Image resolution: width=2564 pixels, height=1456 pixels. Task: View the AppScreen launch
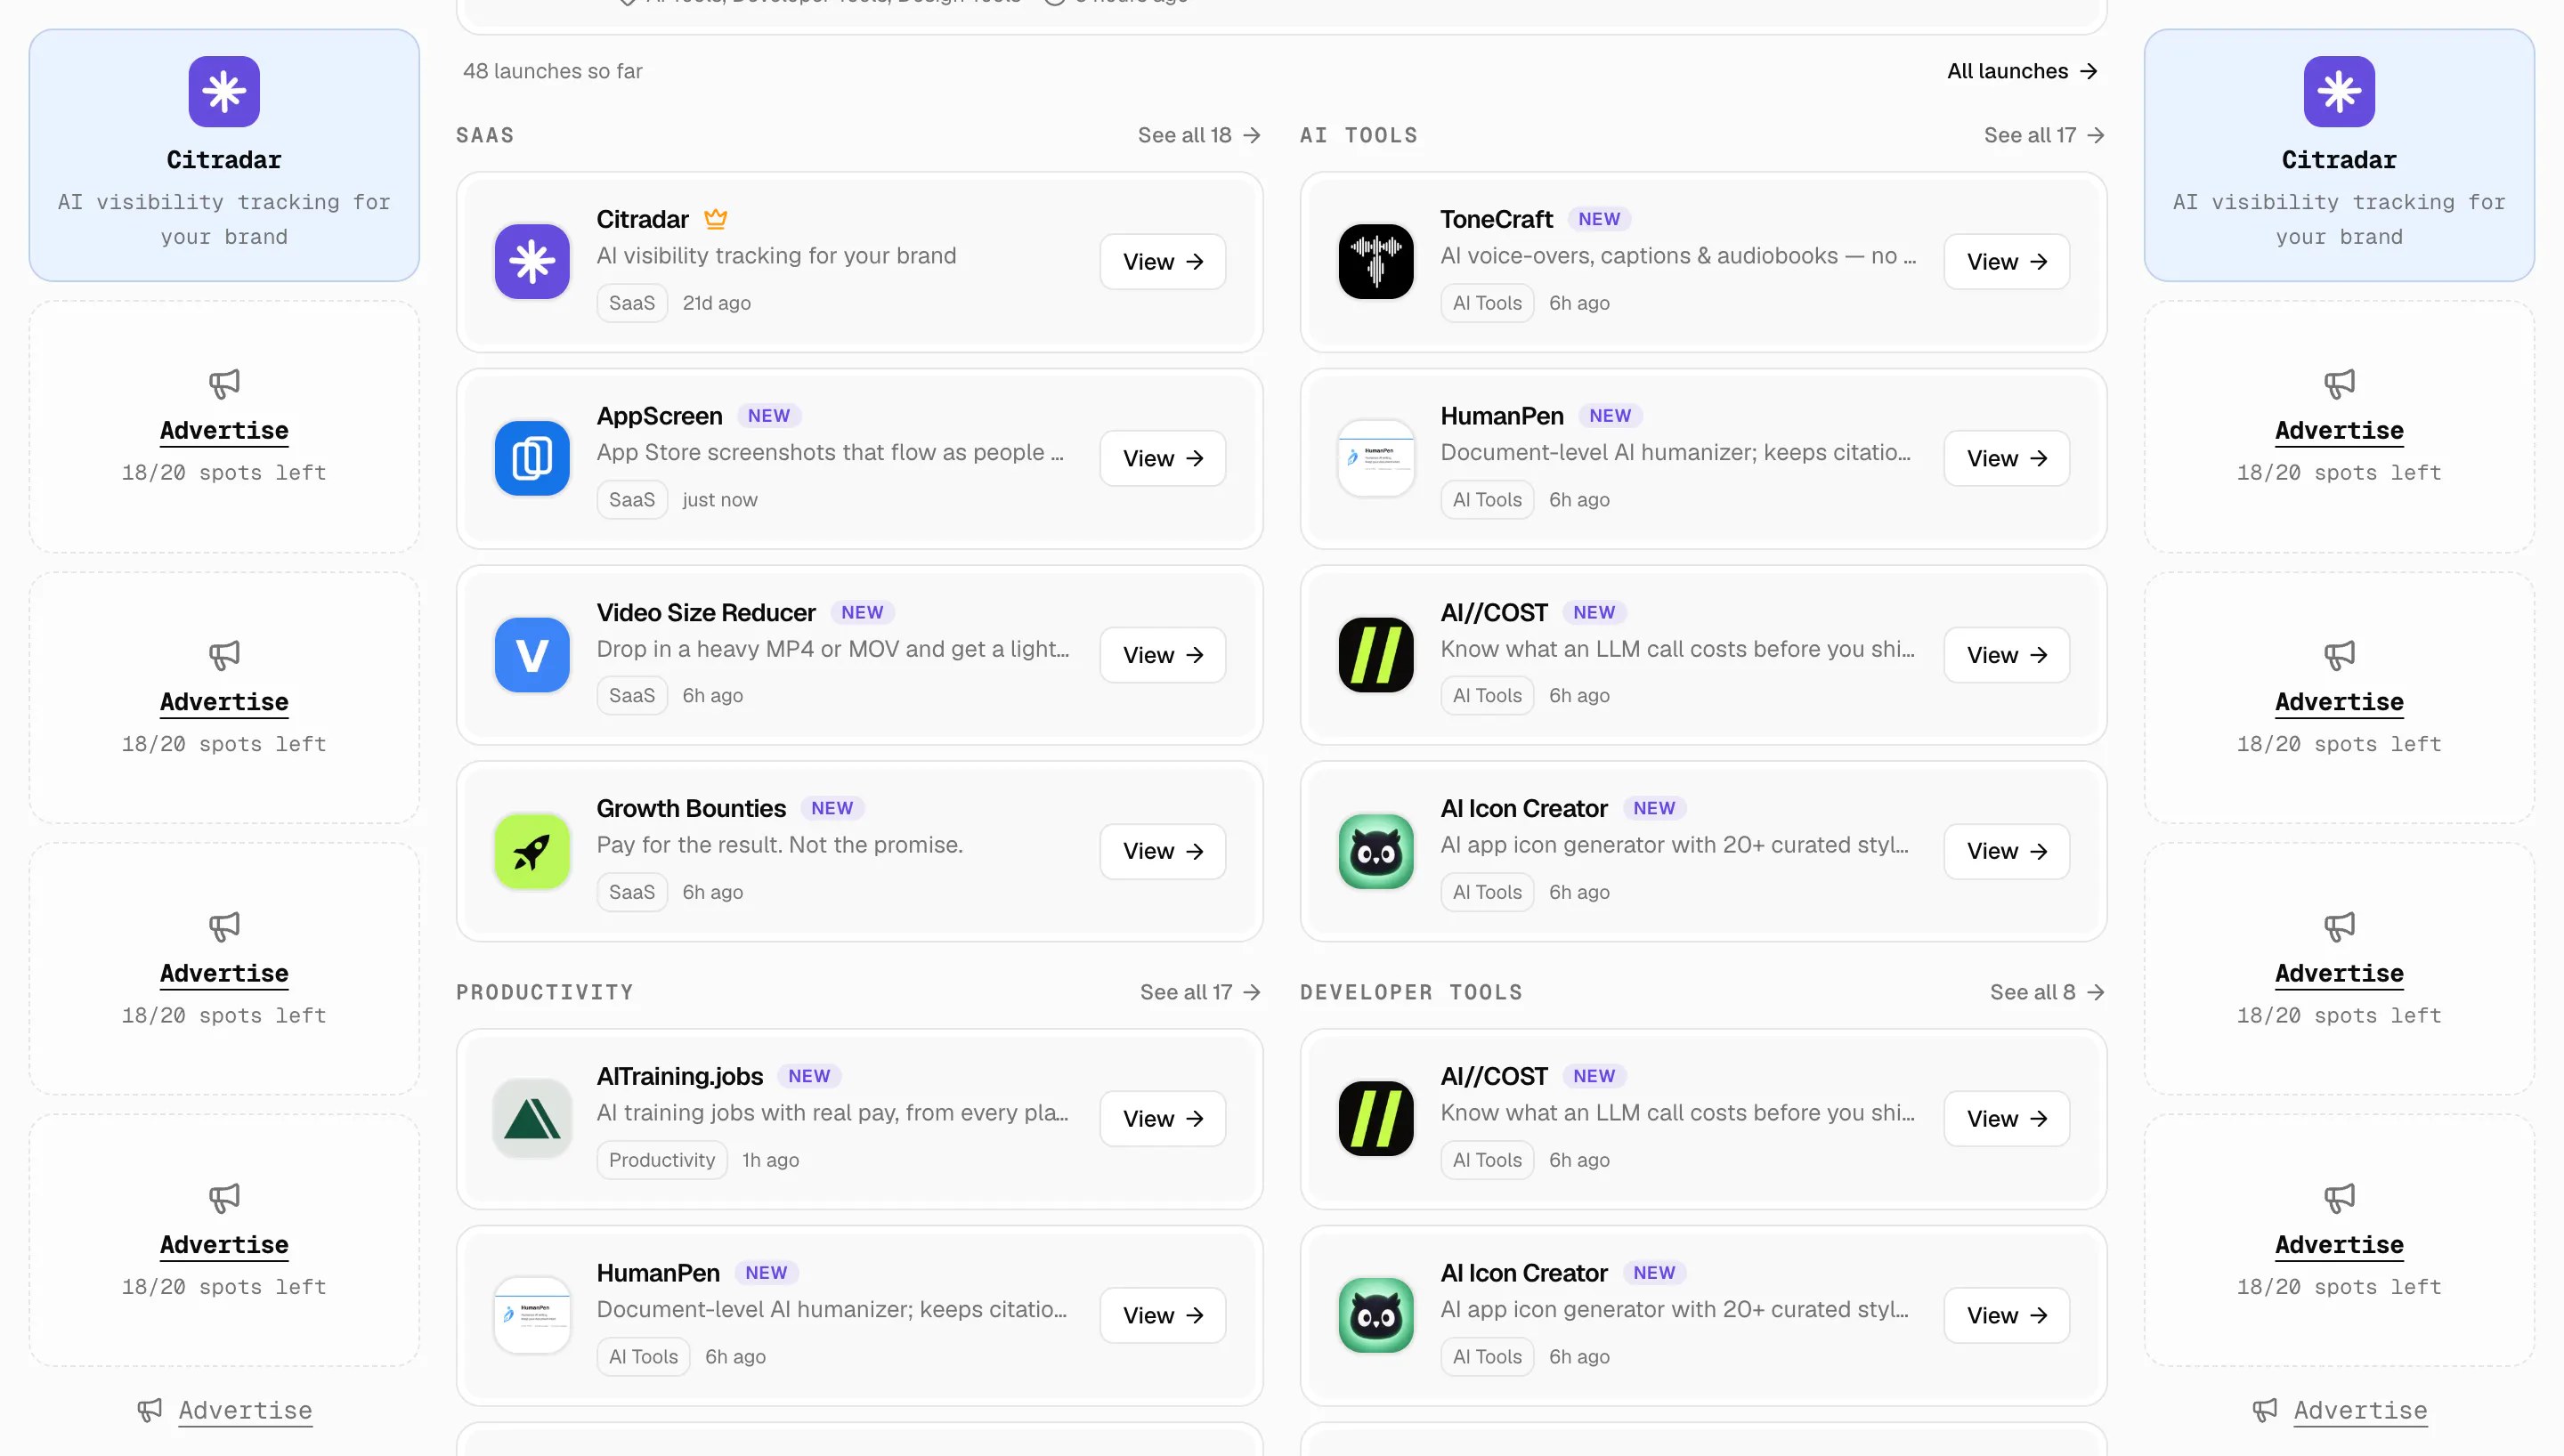pyautogui.click(x=1163, y=458)
